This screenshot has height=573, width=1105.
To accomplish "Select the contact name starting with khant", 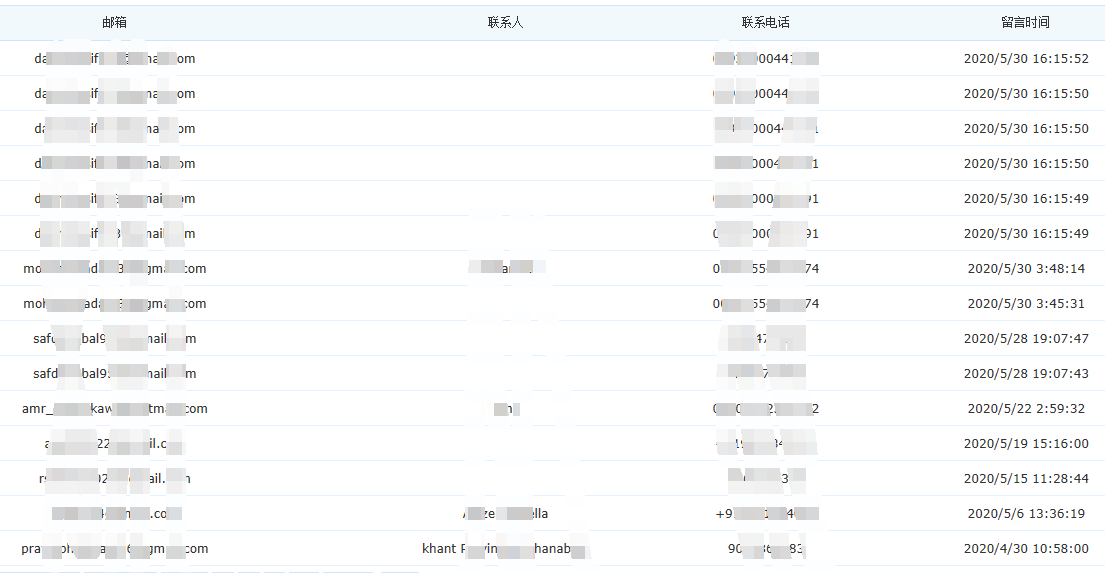I will pyautogui.click(x=505, y=549).
